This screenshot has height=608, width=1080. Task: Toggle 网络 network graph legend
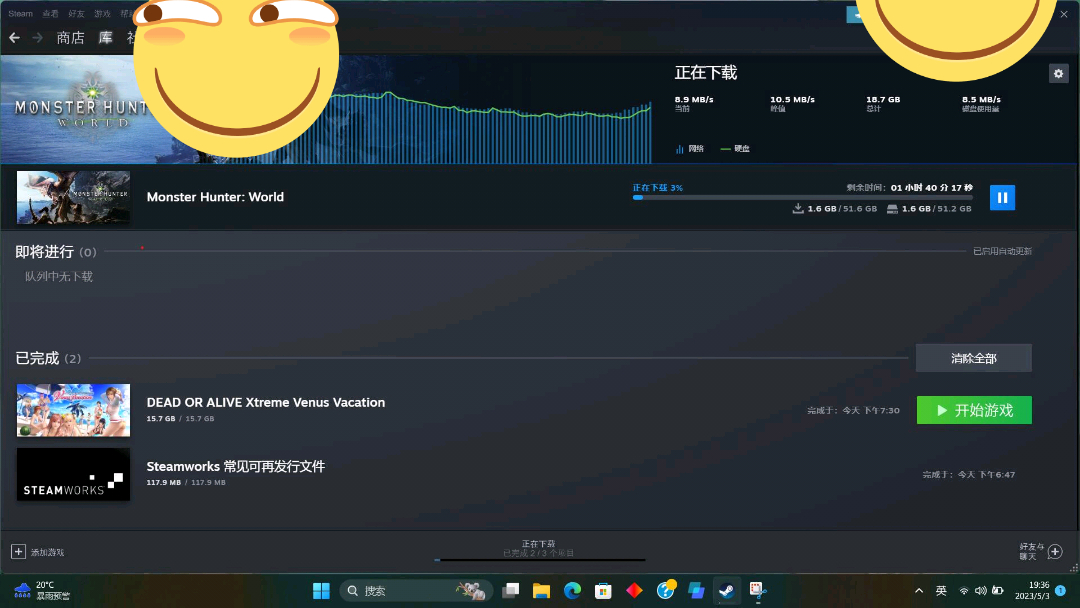click(x=690, y=149)
